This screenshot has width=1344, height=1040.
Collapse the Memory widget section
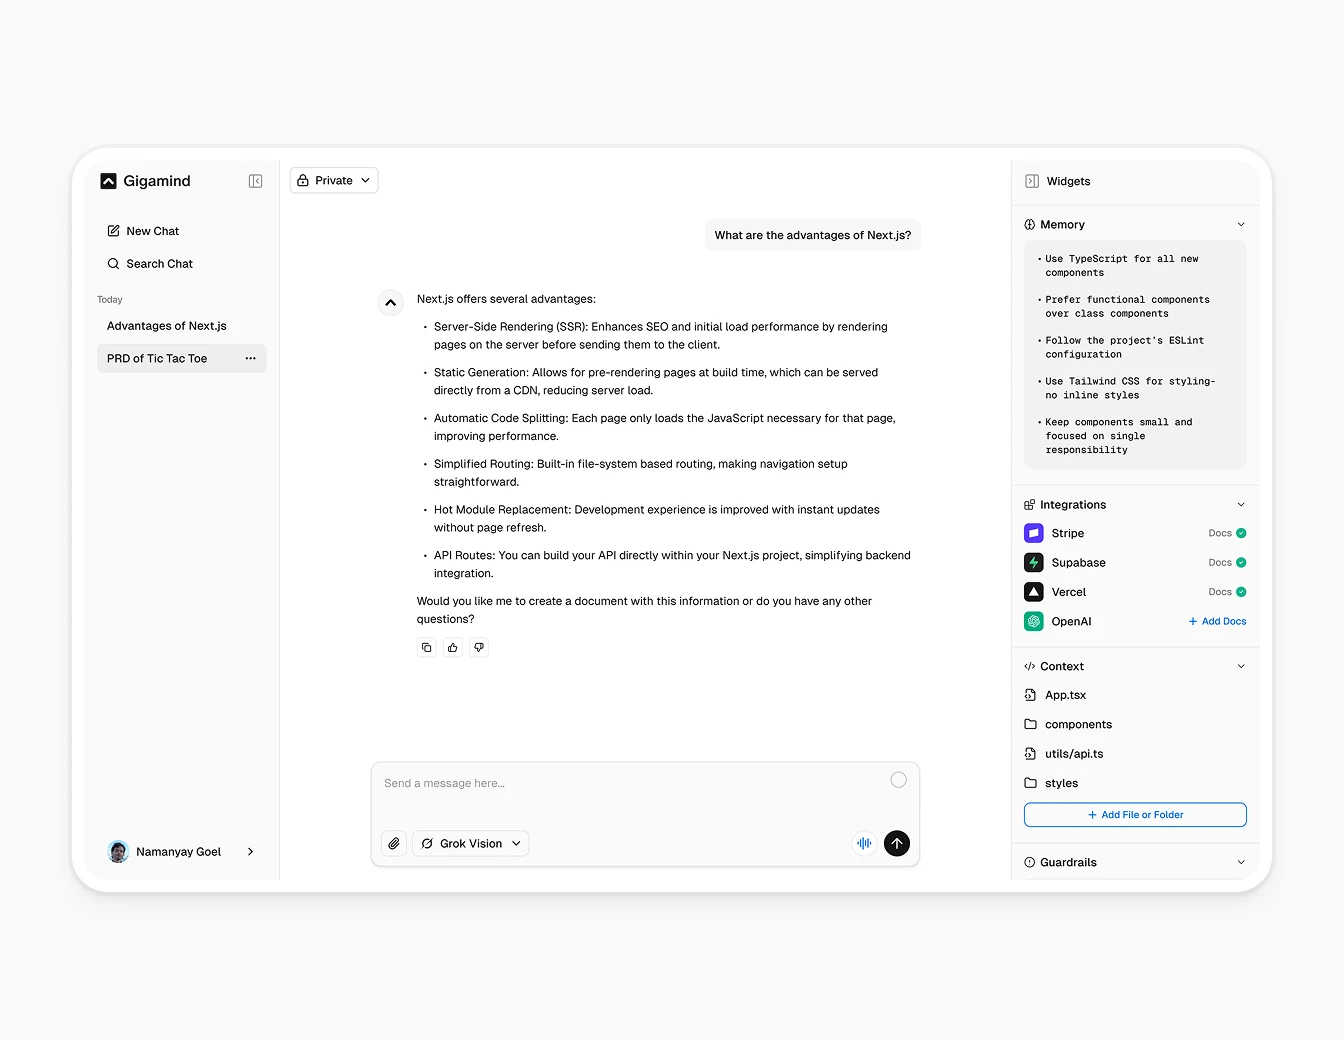pyautogui.click(x=1241, y=224)
